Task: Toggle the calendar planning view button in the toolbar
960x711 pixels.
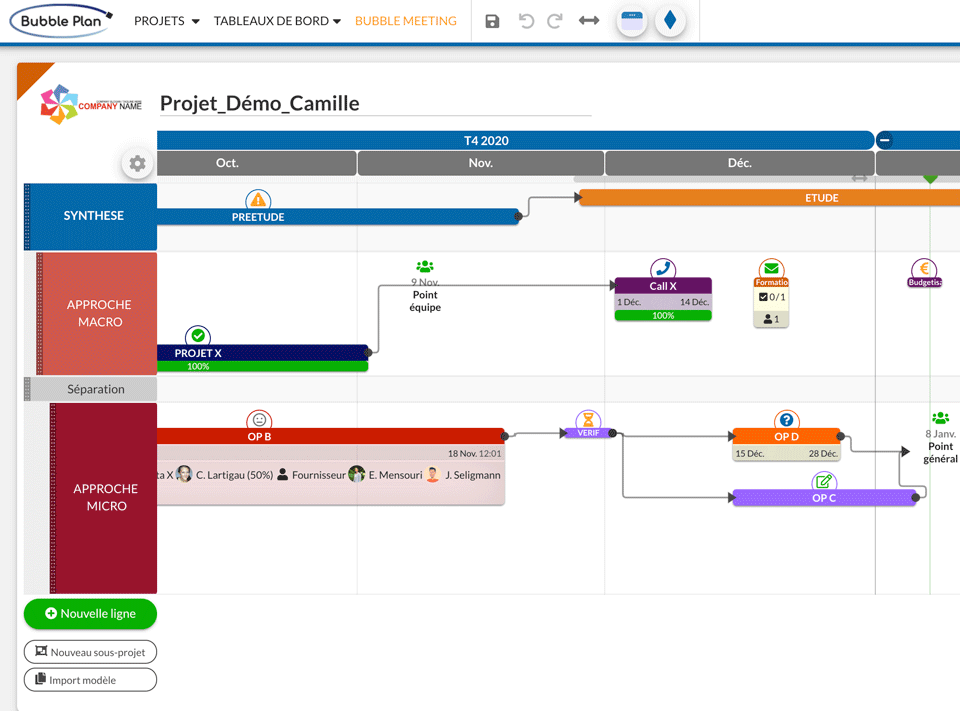Action: tap(633, 19)
